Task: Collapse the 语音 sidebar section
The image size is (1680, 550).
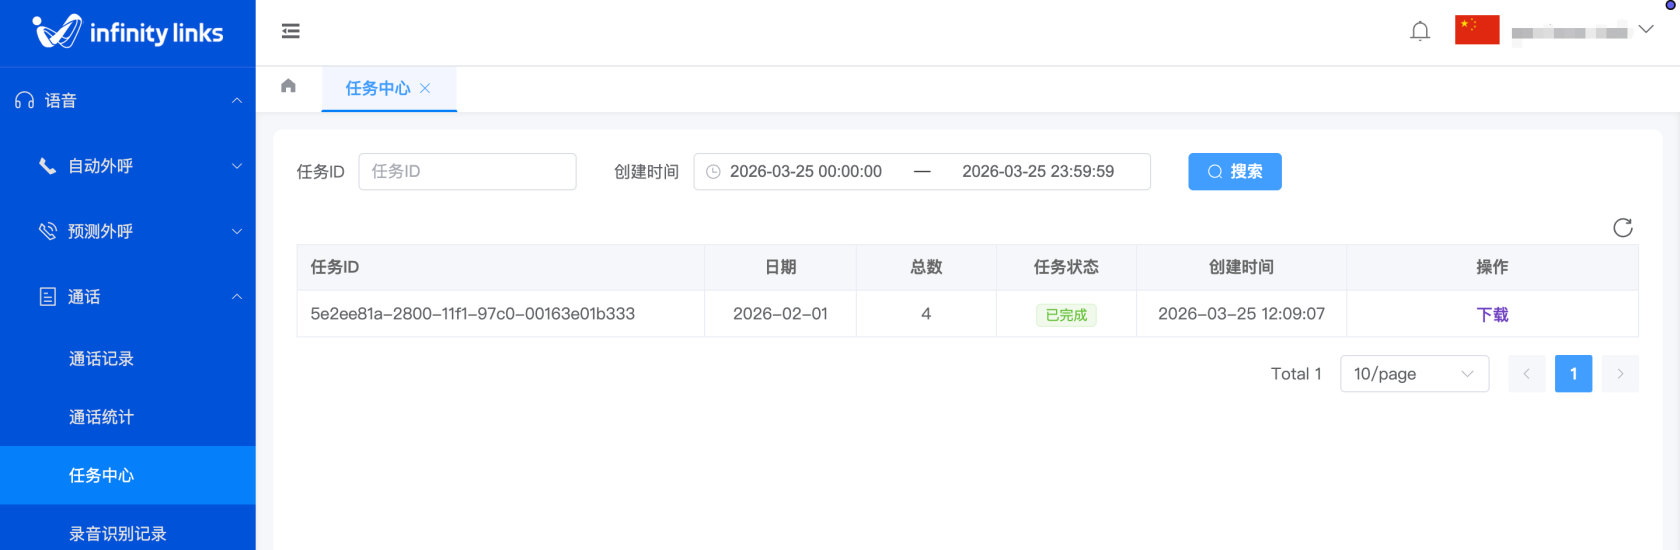Action: tap(237, 101)
